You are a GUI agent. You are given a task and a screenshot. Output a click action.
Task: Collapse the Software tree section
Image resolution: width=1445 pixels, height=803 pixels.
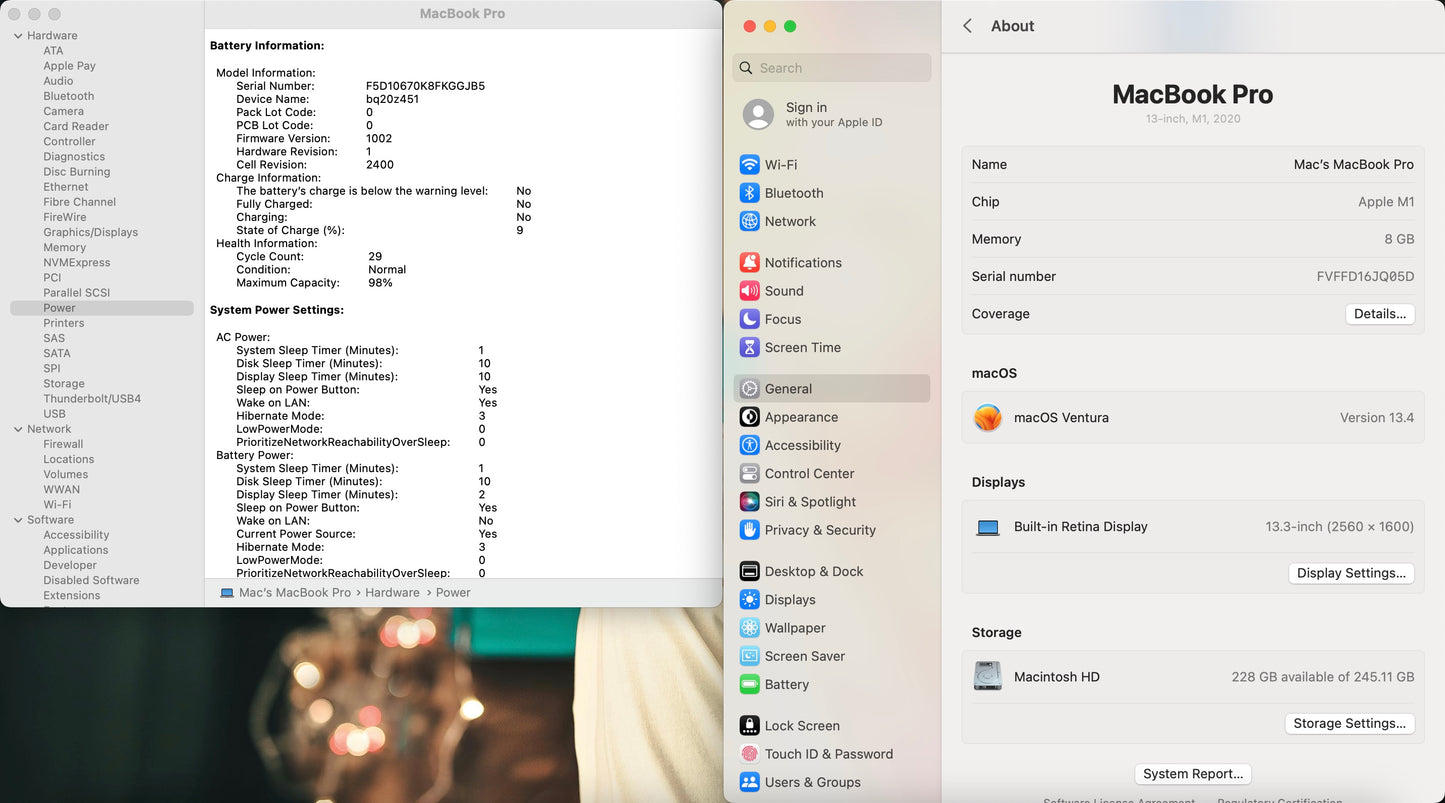point(18,520)
